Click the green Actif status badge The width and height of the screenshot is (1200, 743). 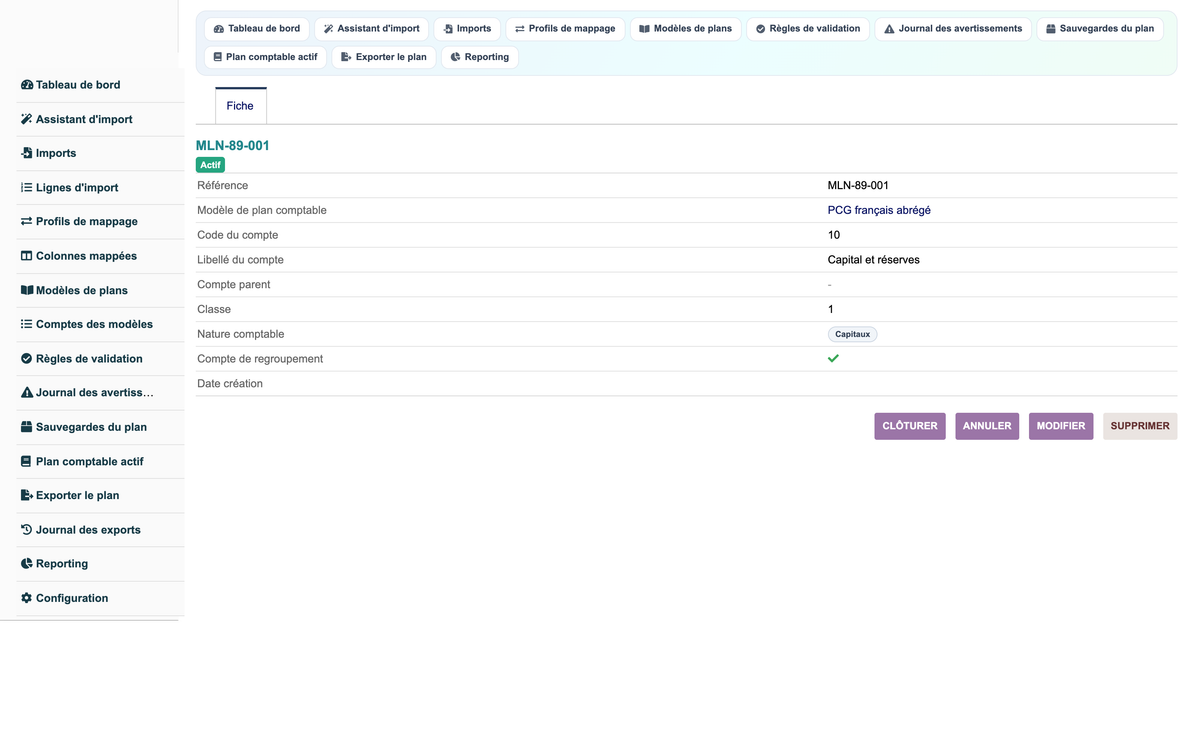(210, 165)
